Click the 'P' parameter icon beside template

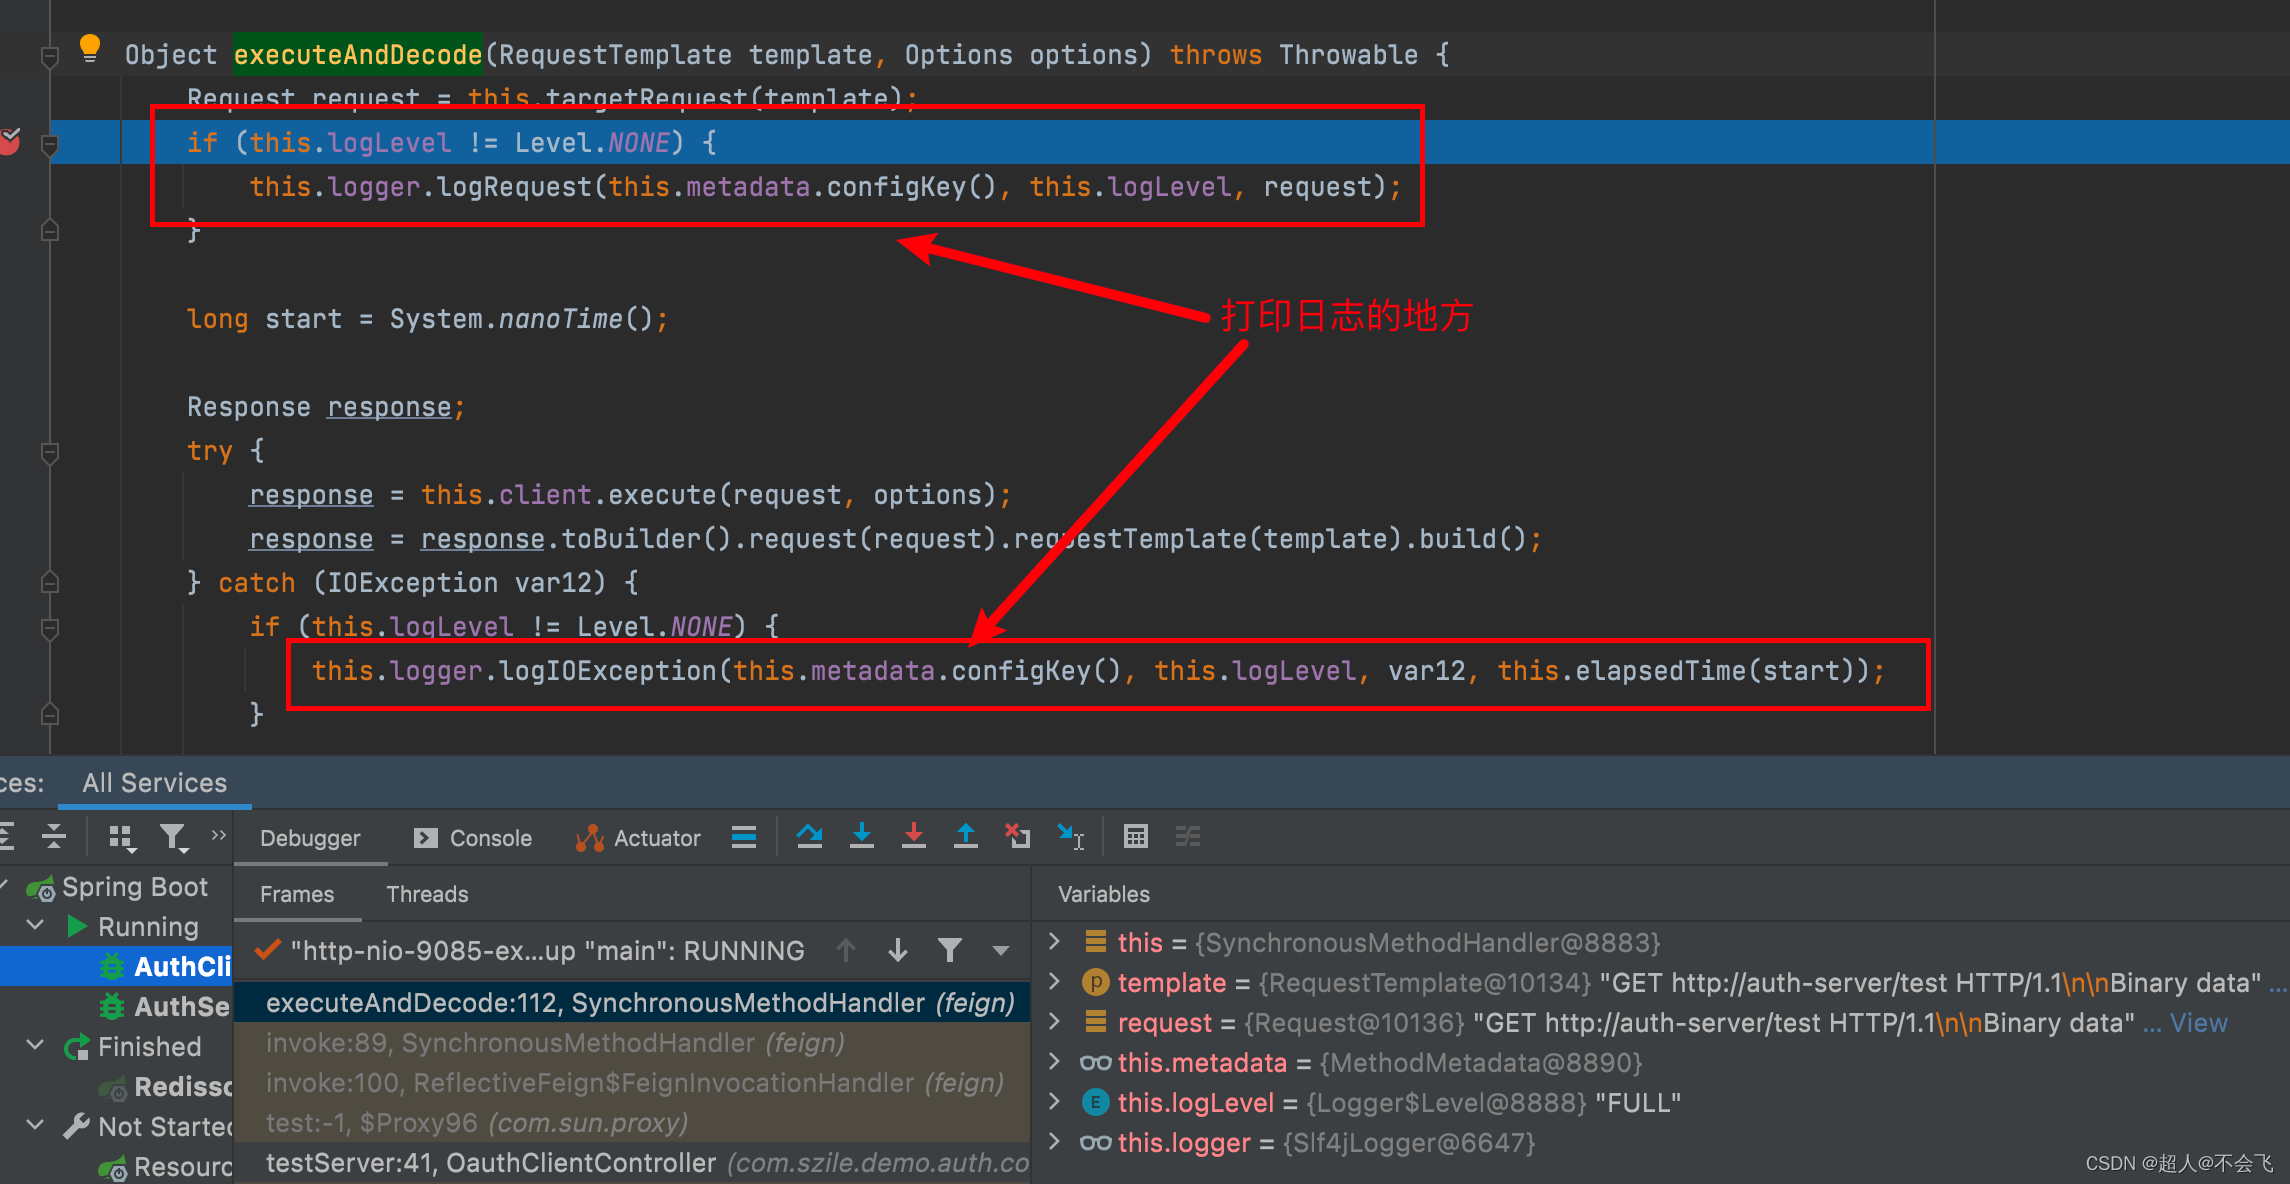[1096, 983]
